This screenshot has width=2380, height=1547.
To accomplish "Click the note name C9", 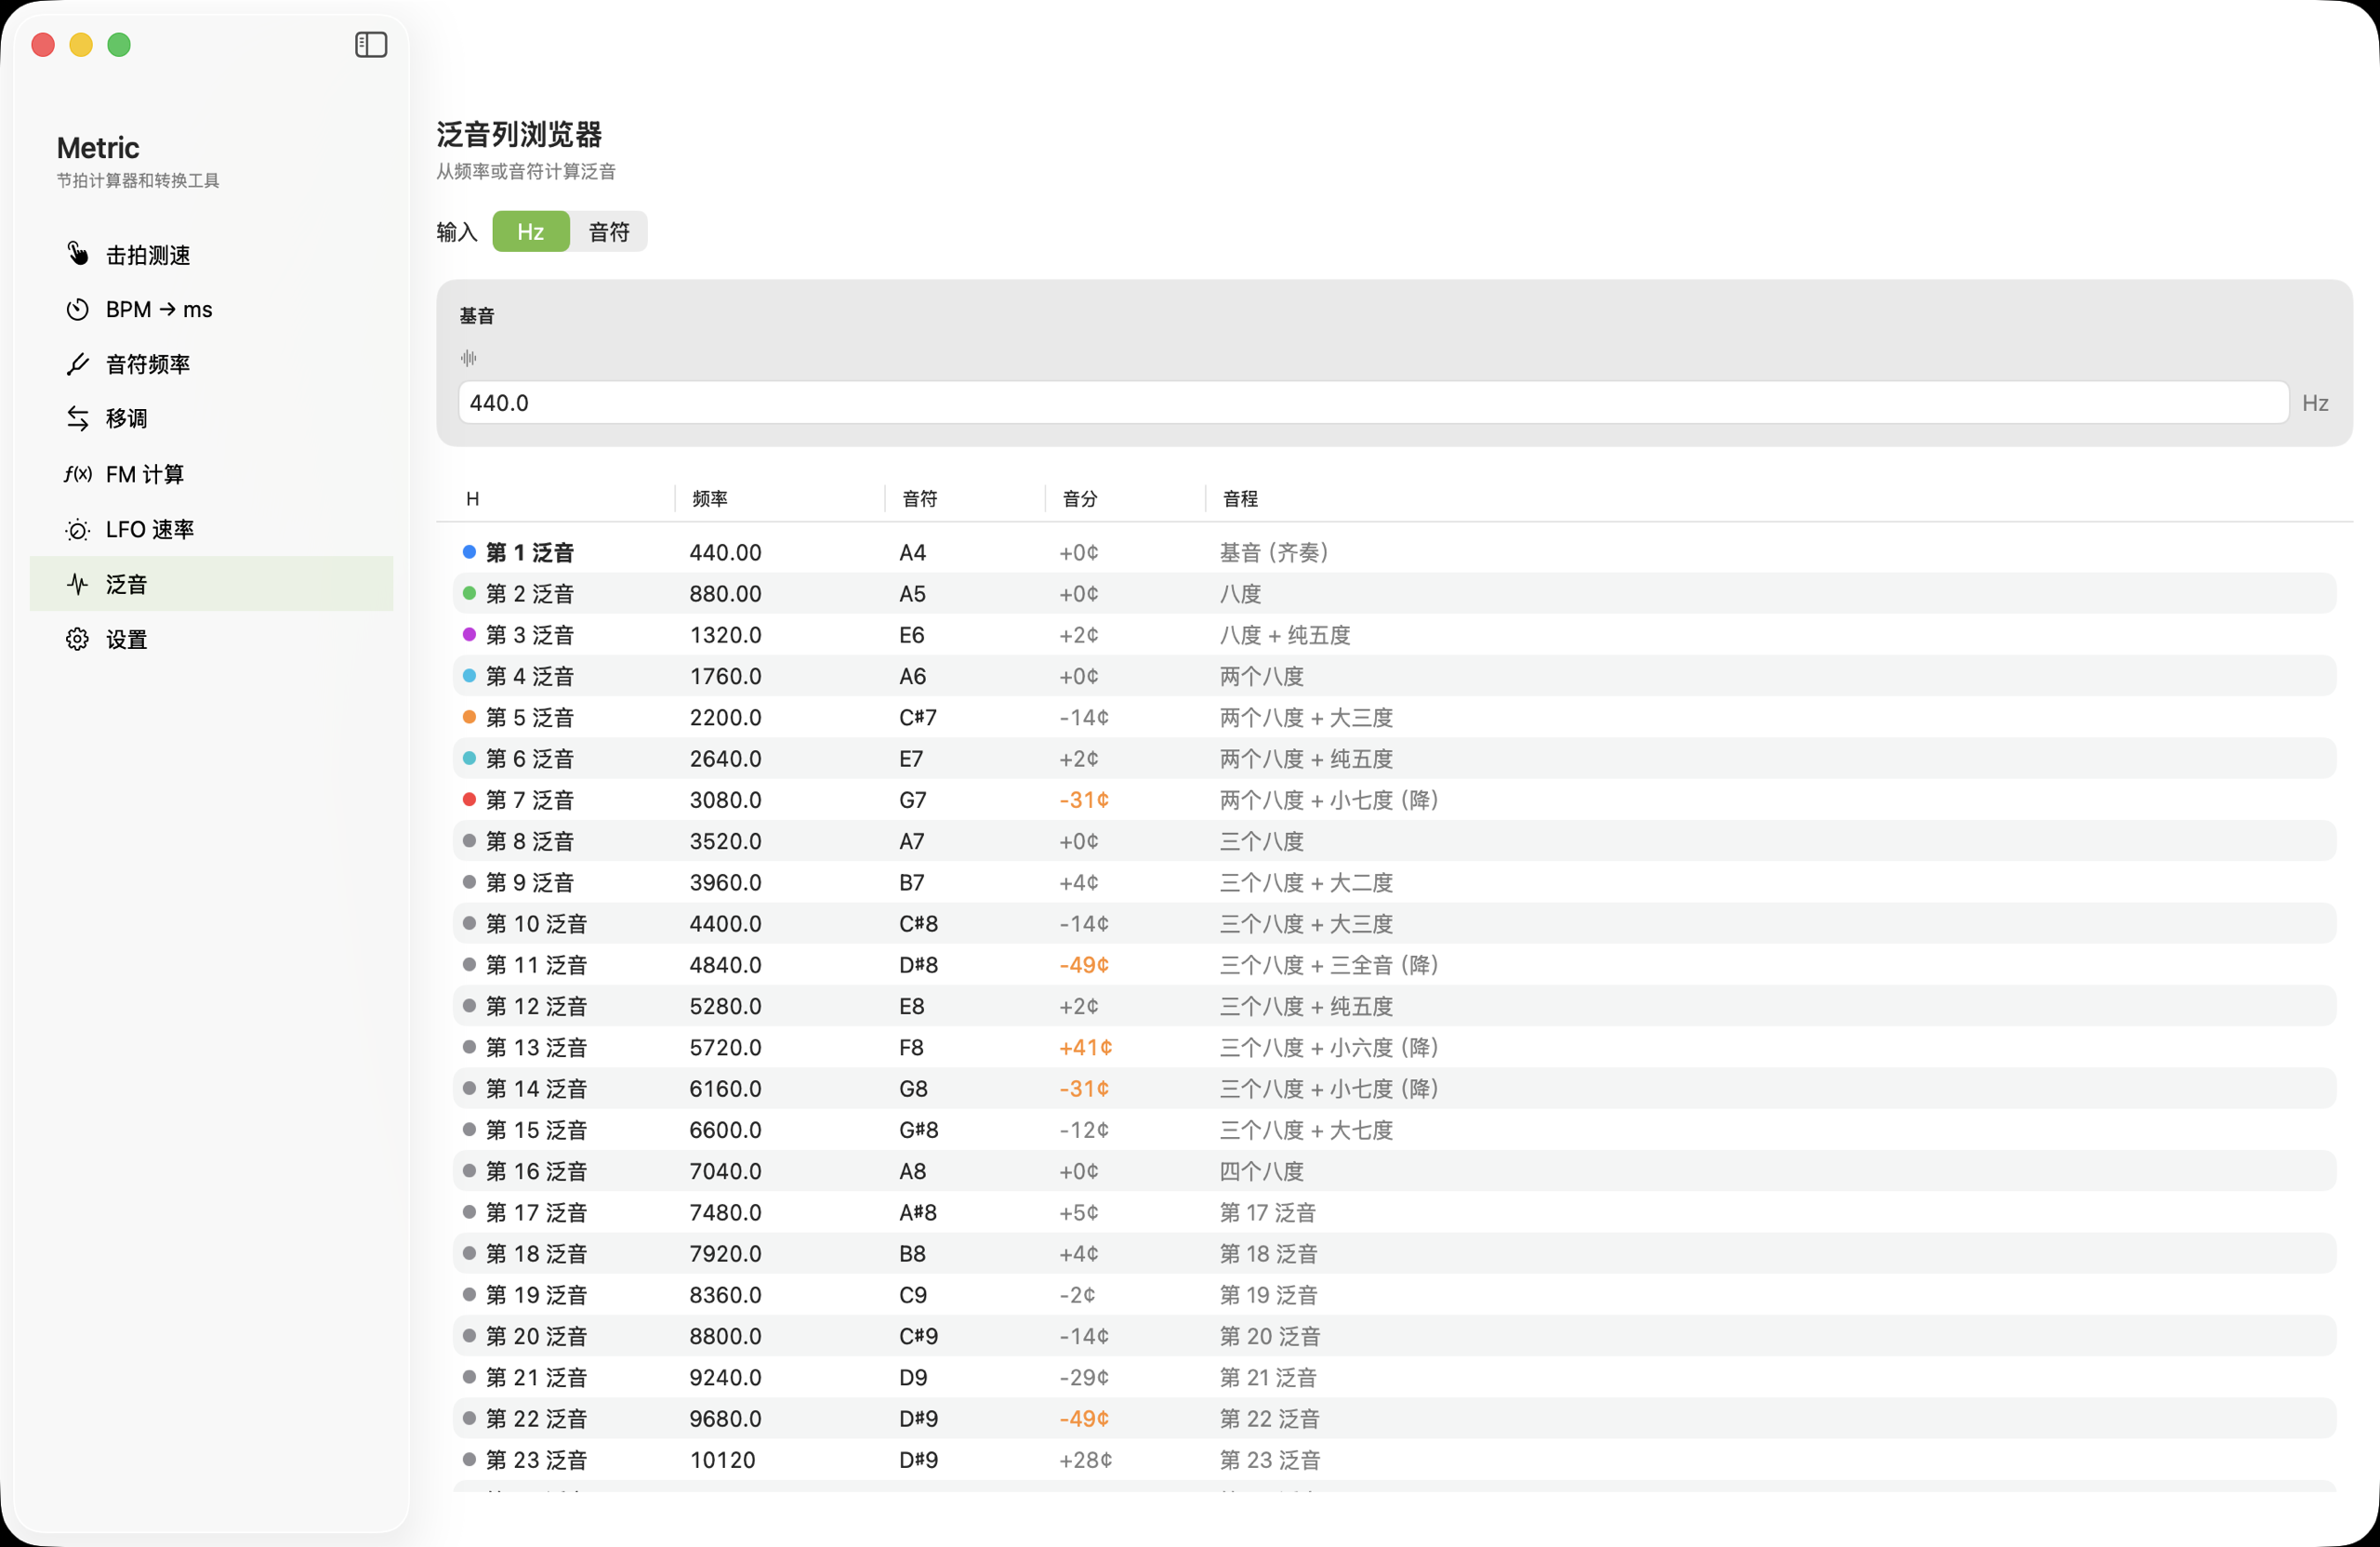I will click(913, 1295).
